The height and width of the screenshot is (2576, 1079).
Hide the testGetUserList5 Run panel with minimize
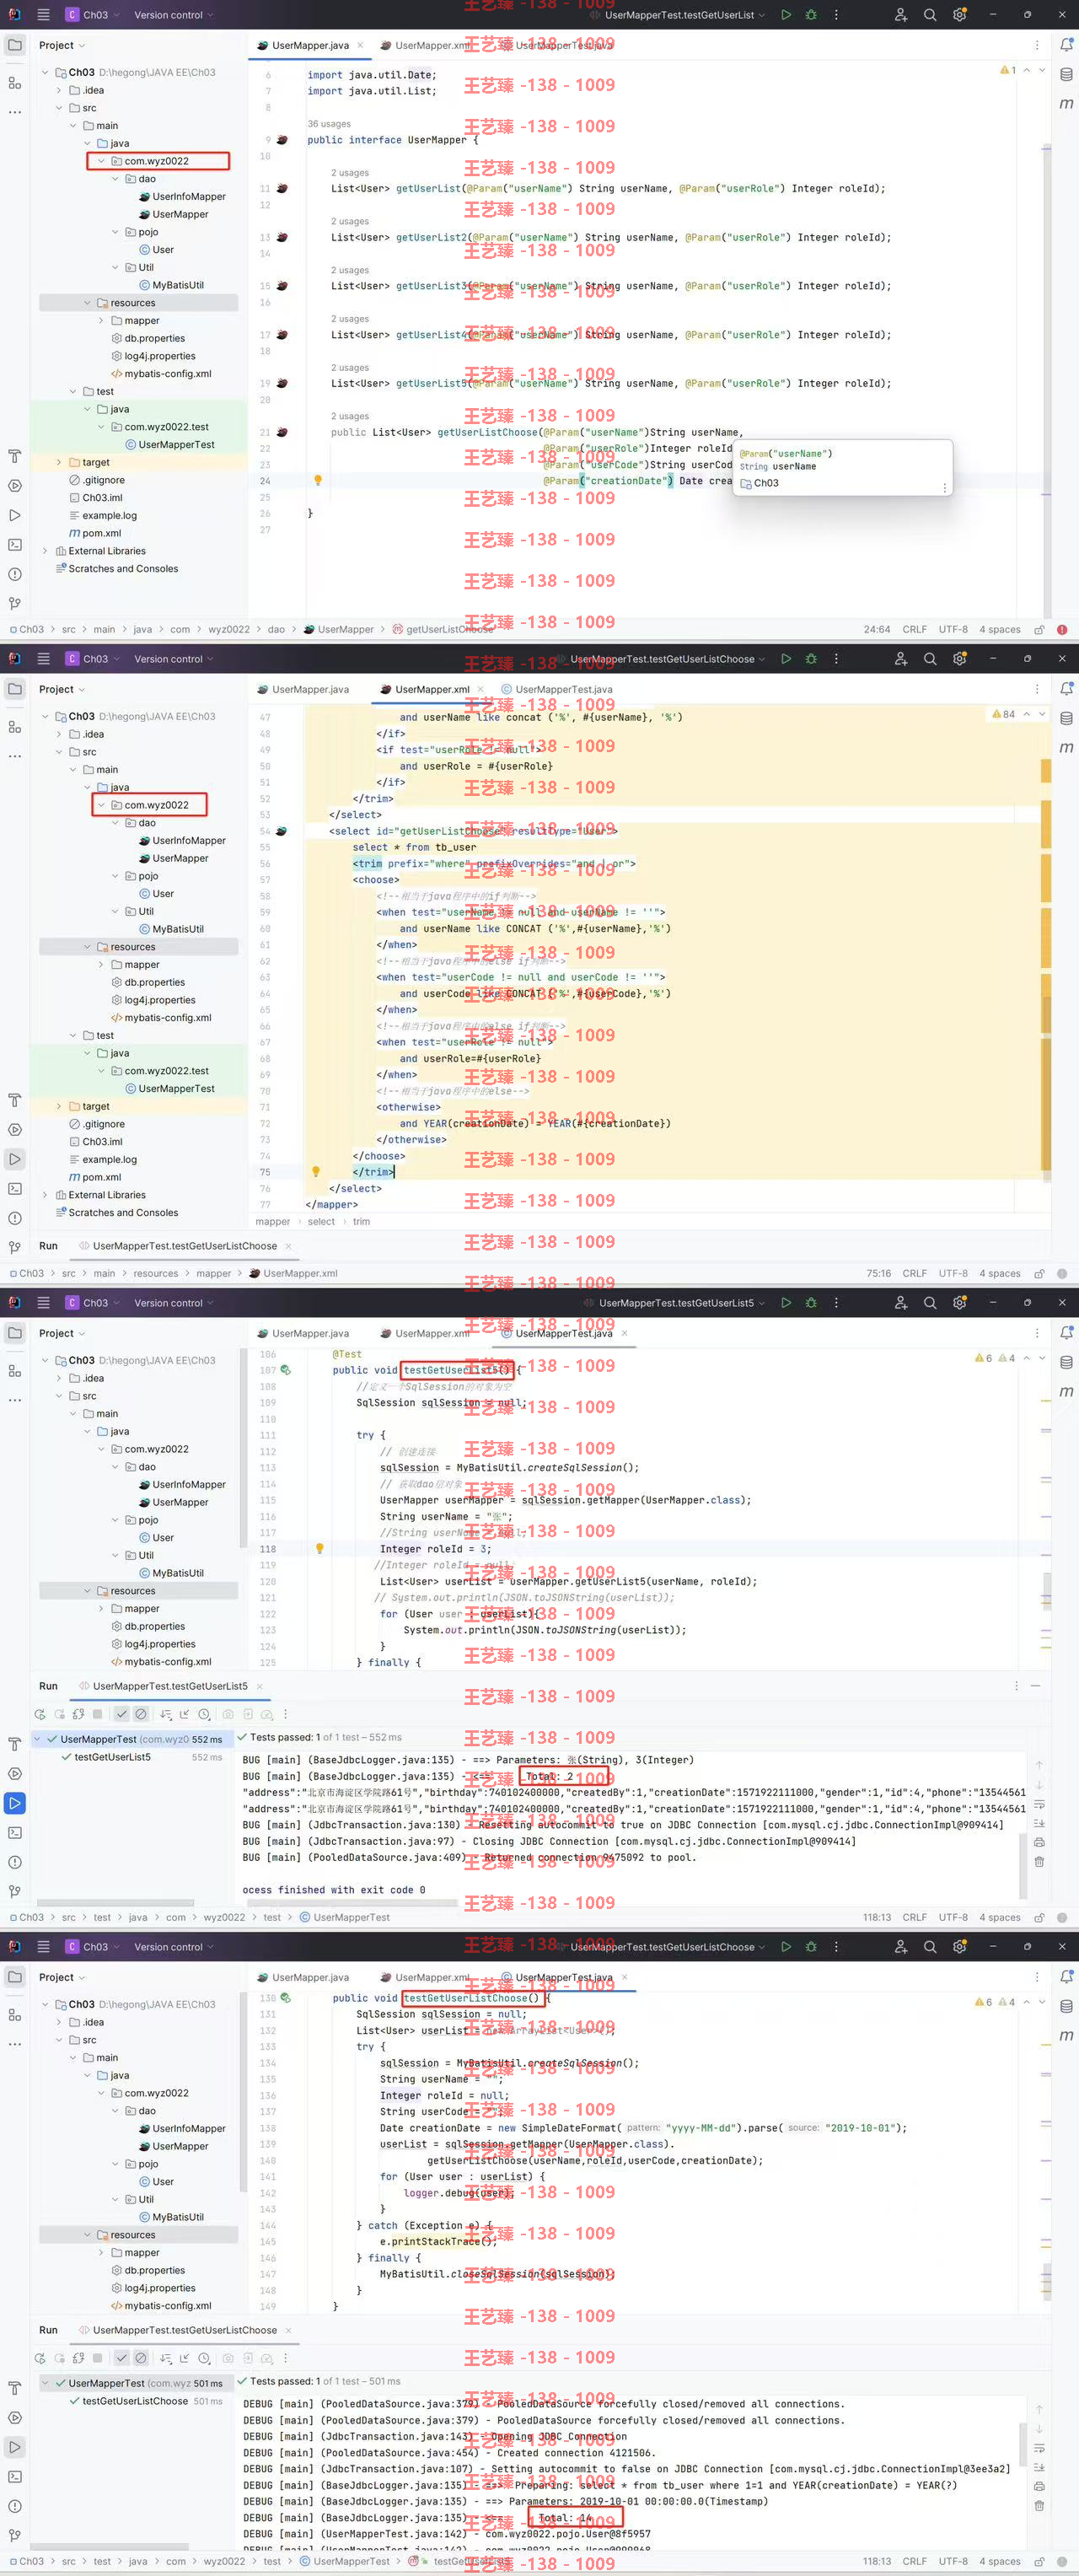[1037, 1686]
